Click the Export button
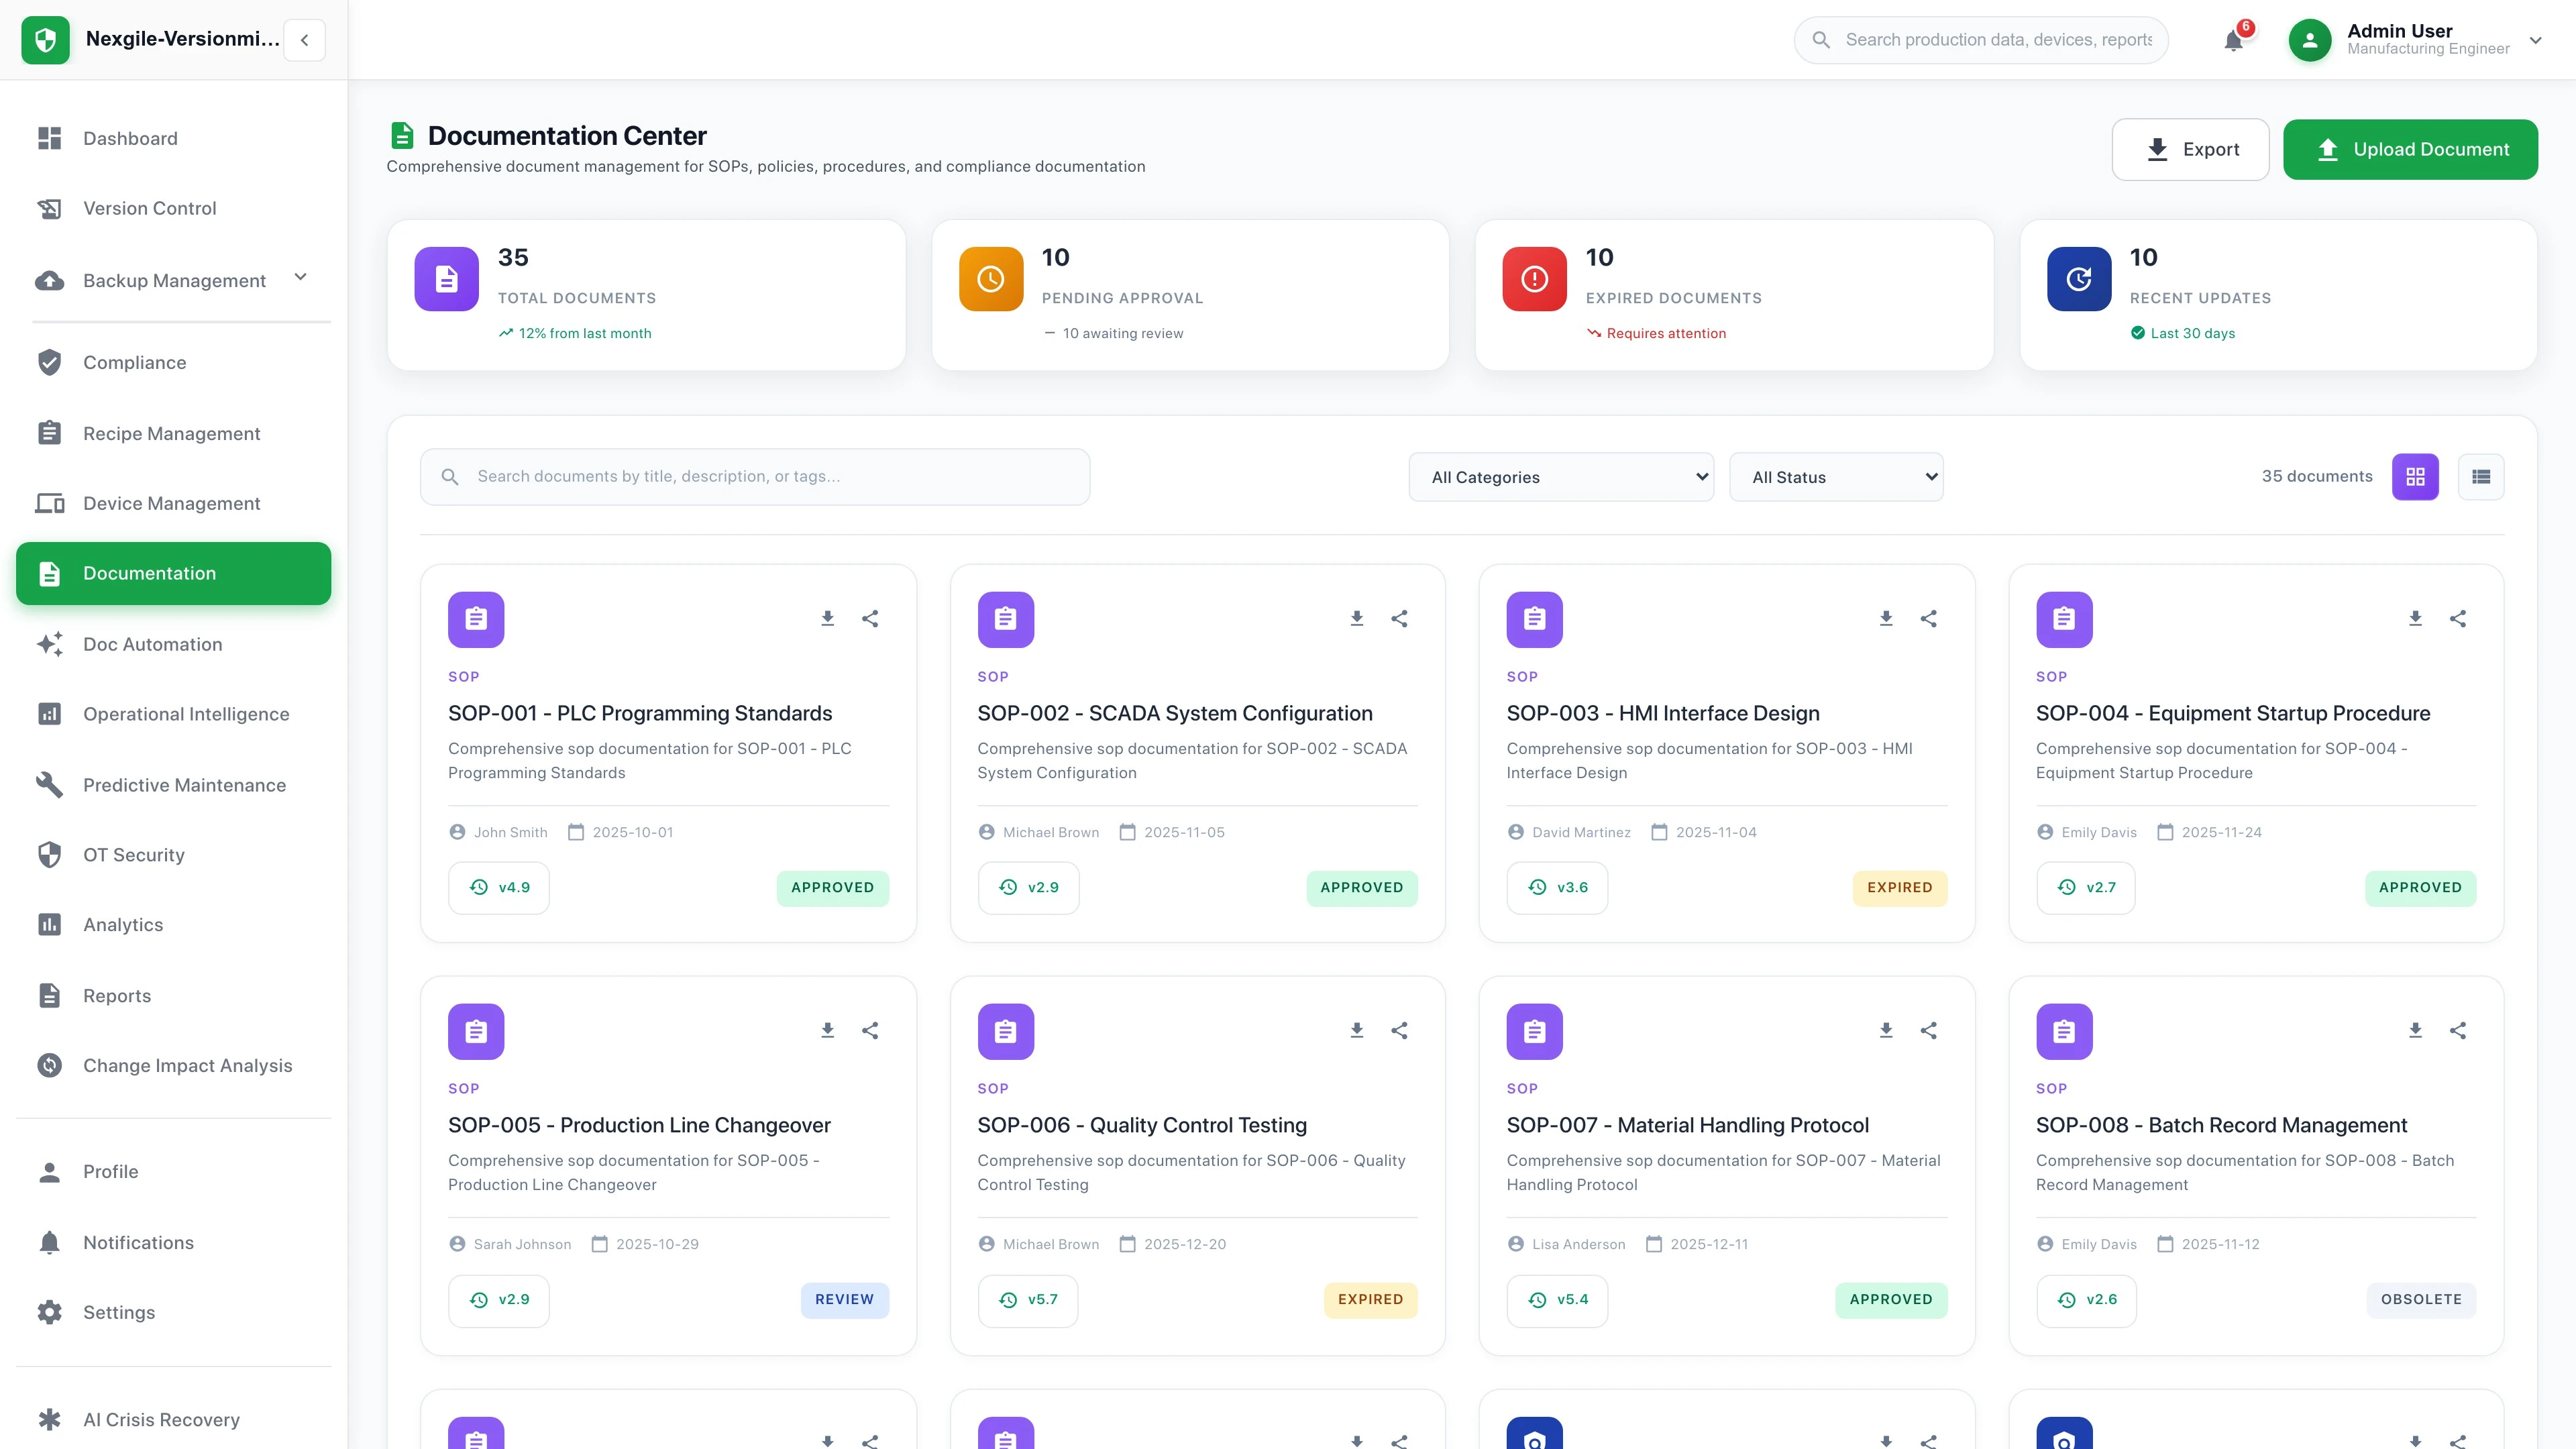The image size is (2576, 1449). pos(2190,149)
